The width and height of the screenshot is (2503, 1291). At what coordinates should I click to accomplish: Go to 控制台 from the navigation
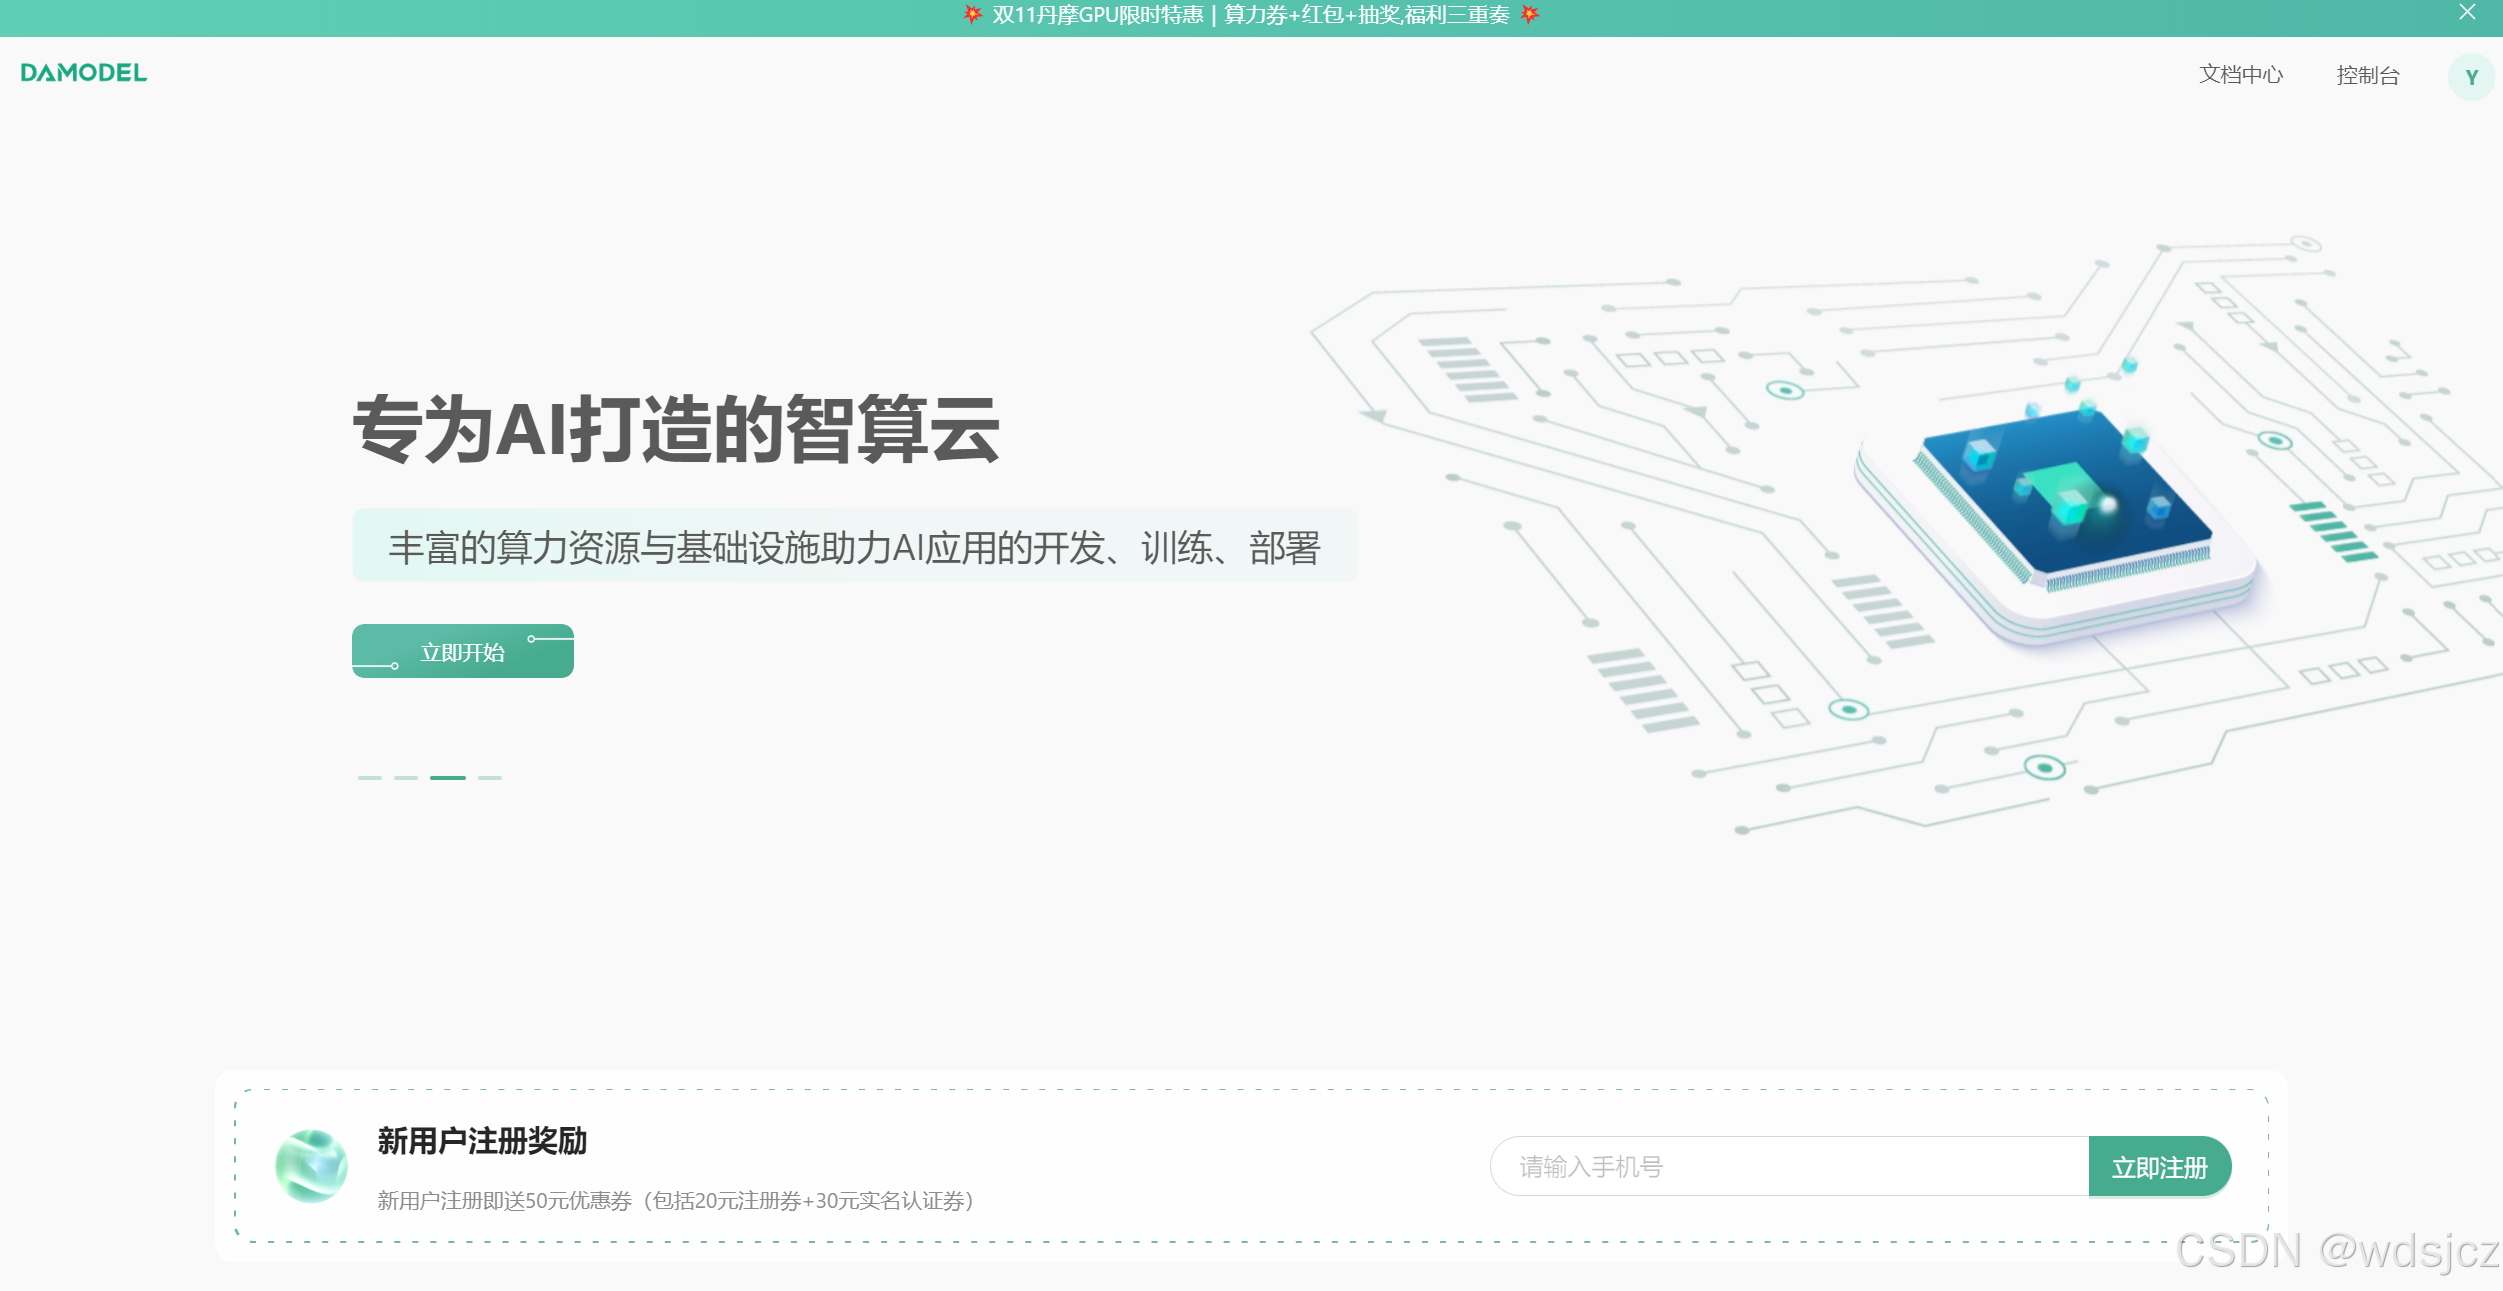click(2367, 76)
